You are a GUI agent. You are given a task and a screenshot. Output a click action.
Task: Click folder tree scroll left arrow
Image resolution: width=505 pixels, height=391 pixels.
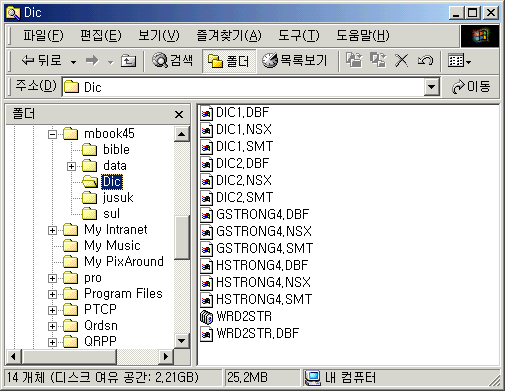pyautogui.click(x=13, y=357)
